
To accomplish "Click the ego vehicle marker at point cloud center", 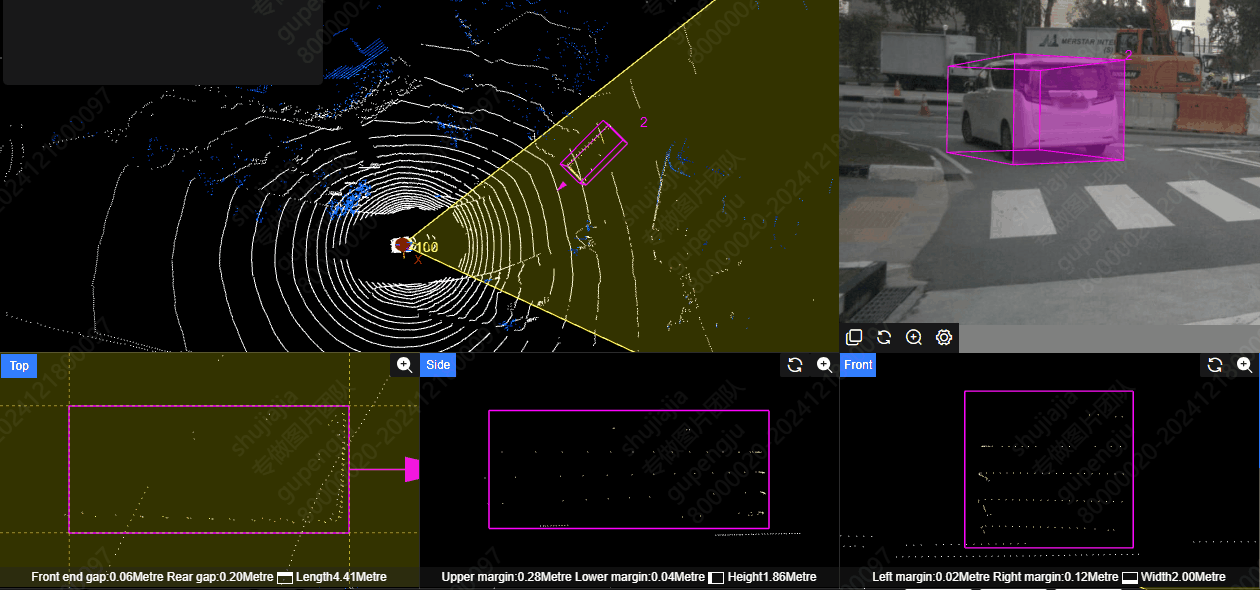I will (402, 245).
